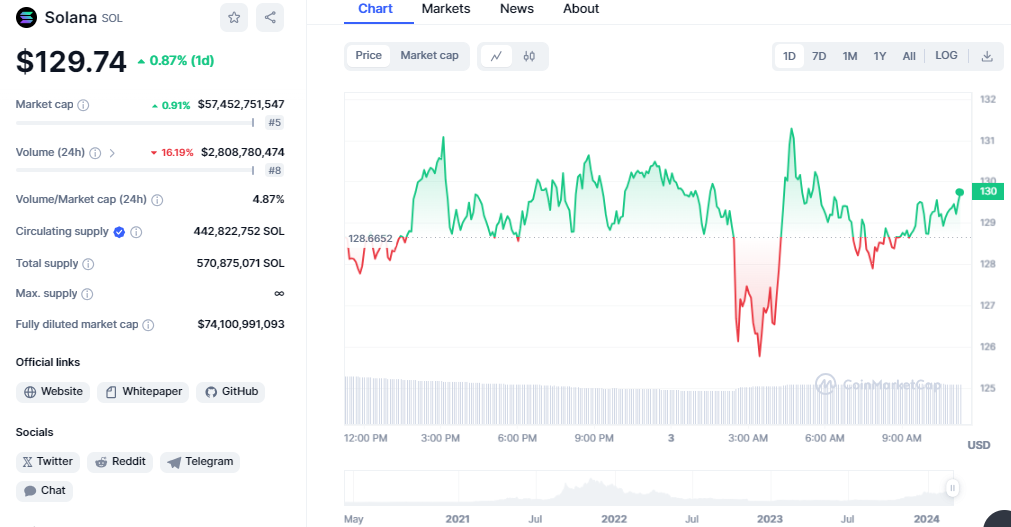Click the Market cap rank progress bar

135,123
